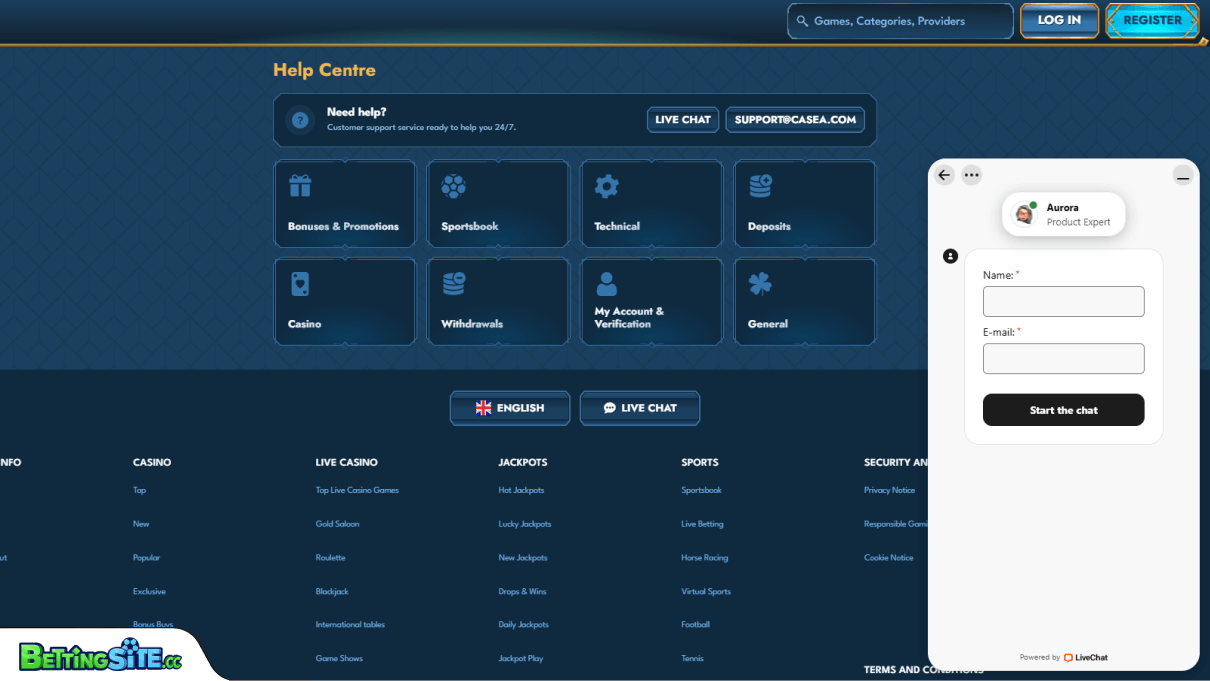Select the Sportsbook ball icon tile
This screenshot has height=681, width=1210.
[453, 186]
